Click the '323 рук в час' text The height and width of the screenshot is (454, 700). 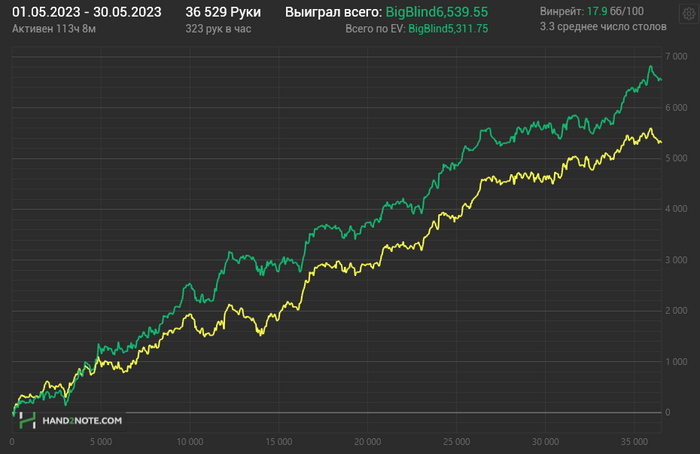click(x=218, y=29)
